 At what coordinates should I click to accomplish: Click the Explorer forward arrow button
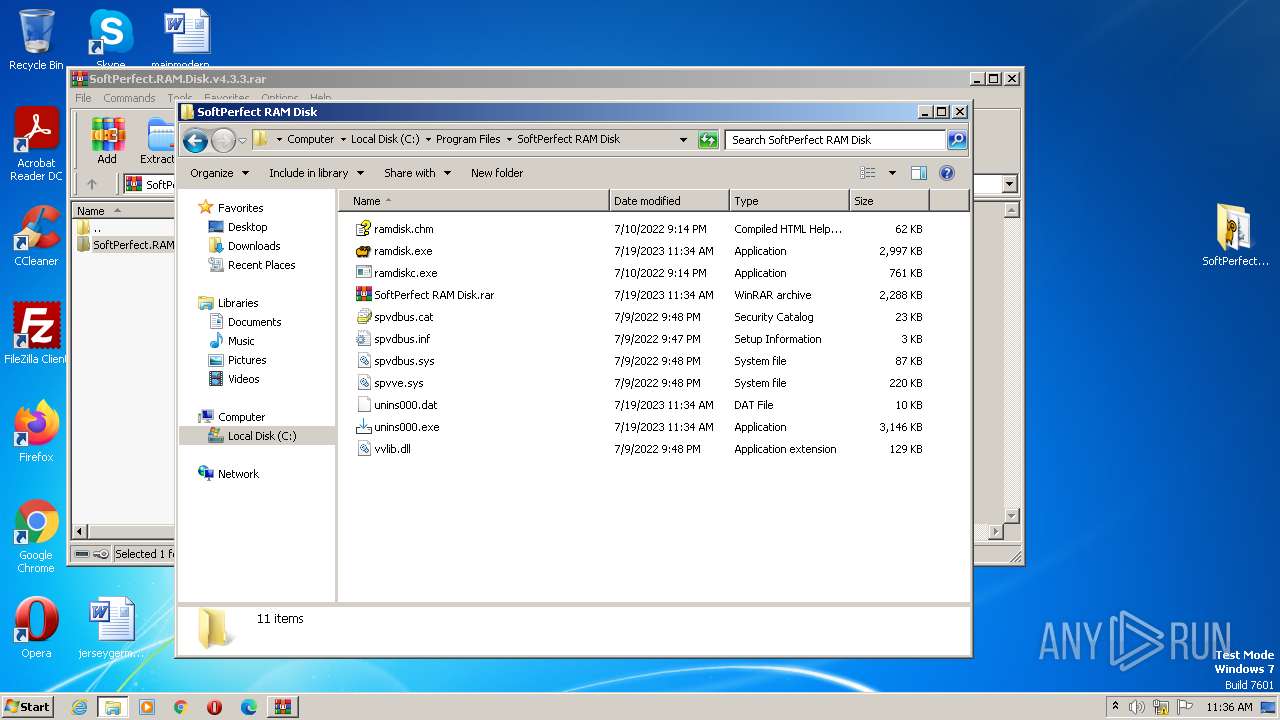pos(223,140)
